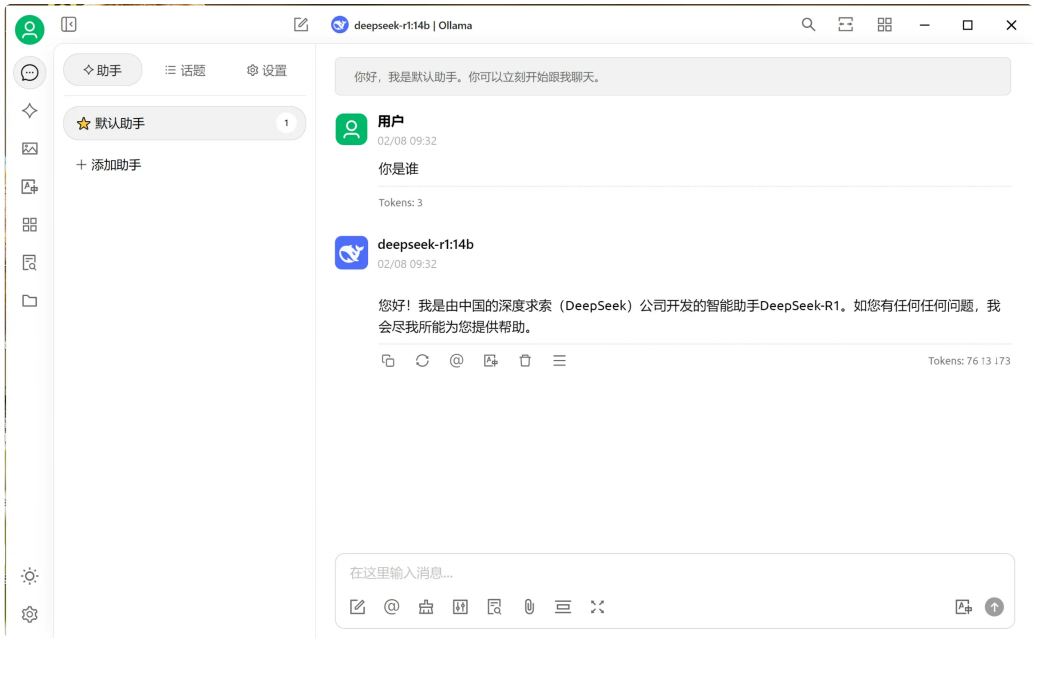Attach a file with the paperclip icon

(x=529, y=607)
